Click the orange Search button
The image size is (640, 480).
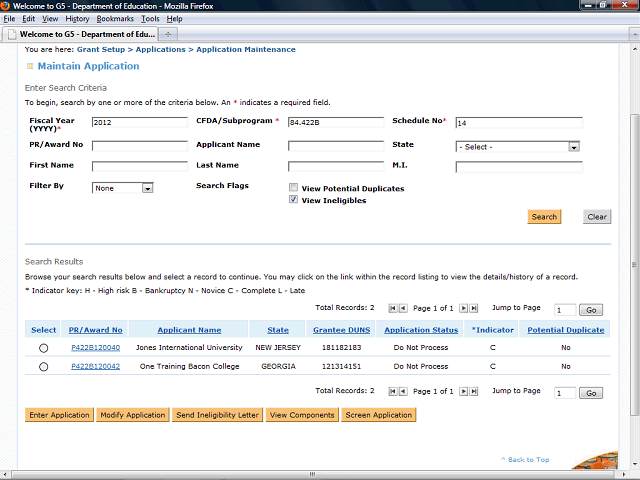pos(544,217)
